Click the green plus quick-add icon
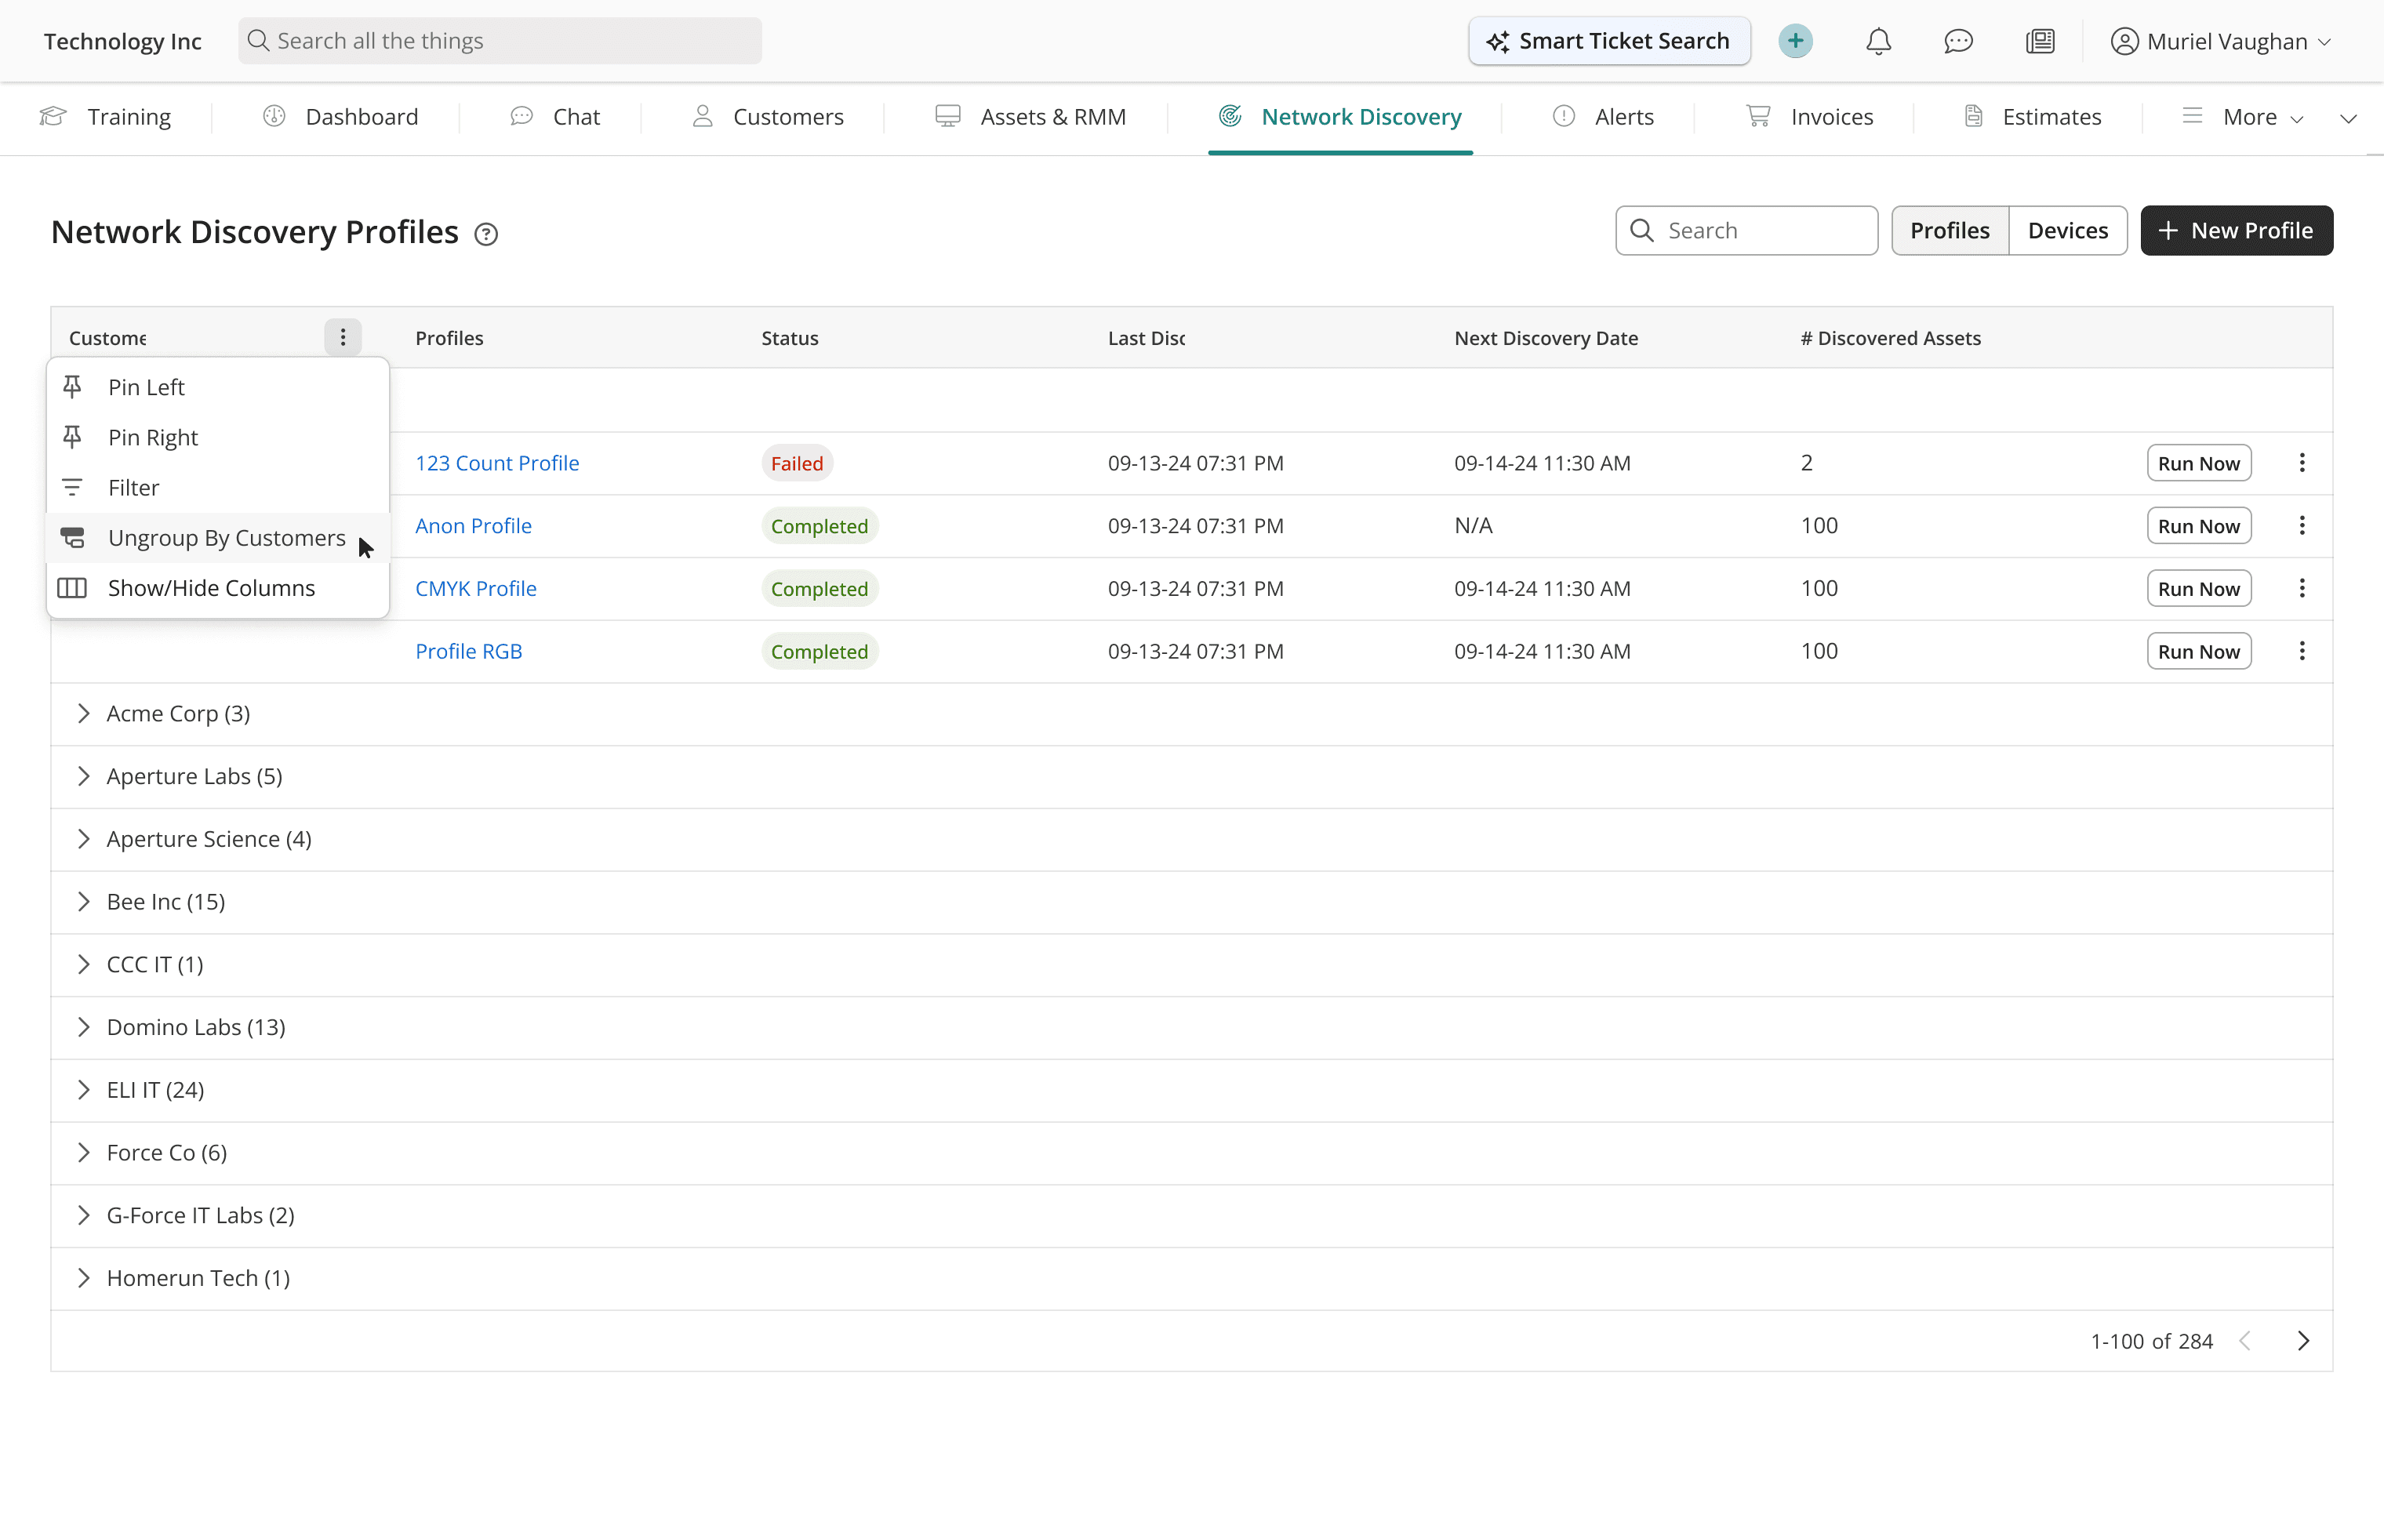Viewport: 2384px width, 1540px height. click(1795, 41)
